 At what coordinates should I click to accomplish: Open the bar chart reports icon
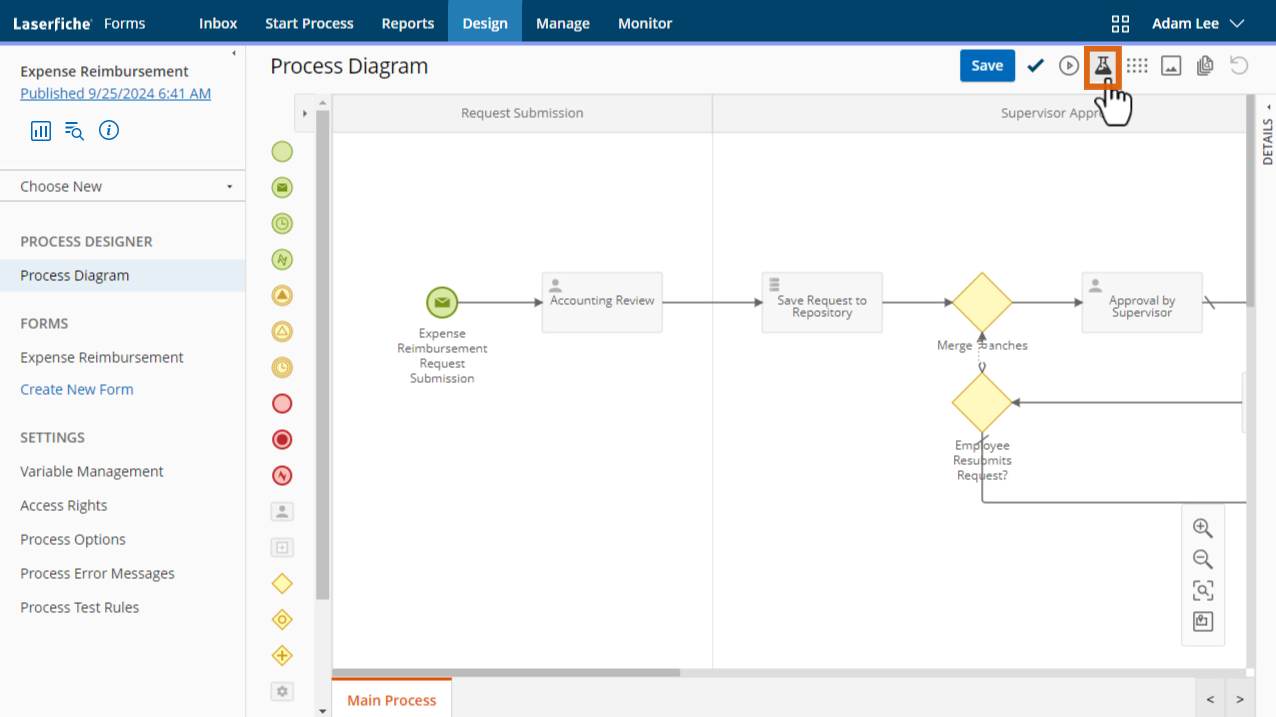41,130
